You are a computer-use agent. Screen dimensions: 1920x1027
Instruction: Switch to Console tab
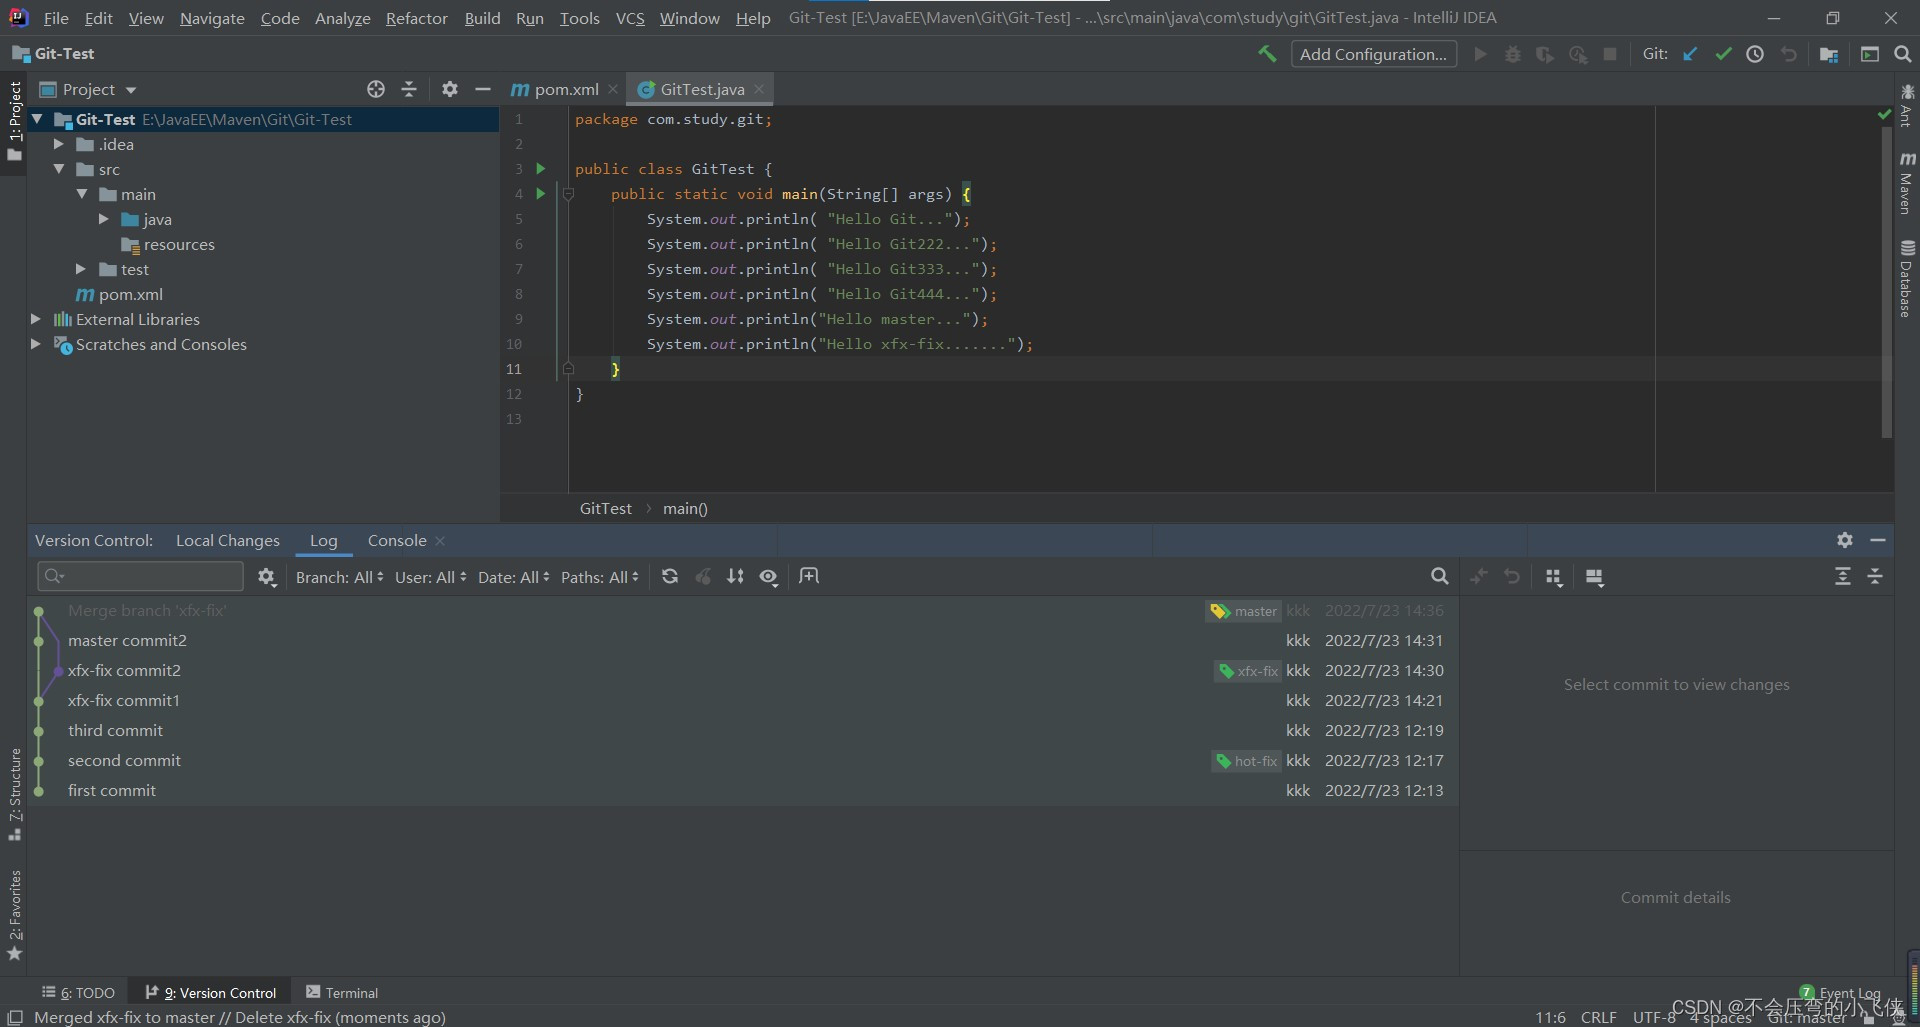[x=397, y=540]
